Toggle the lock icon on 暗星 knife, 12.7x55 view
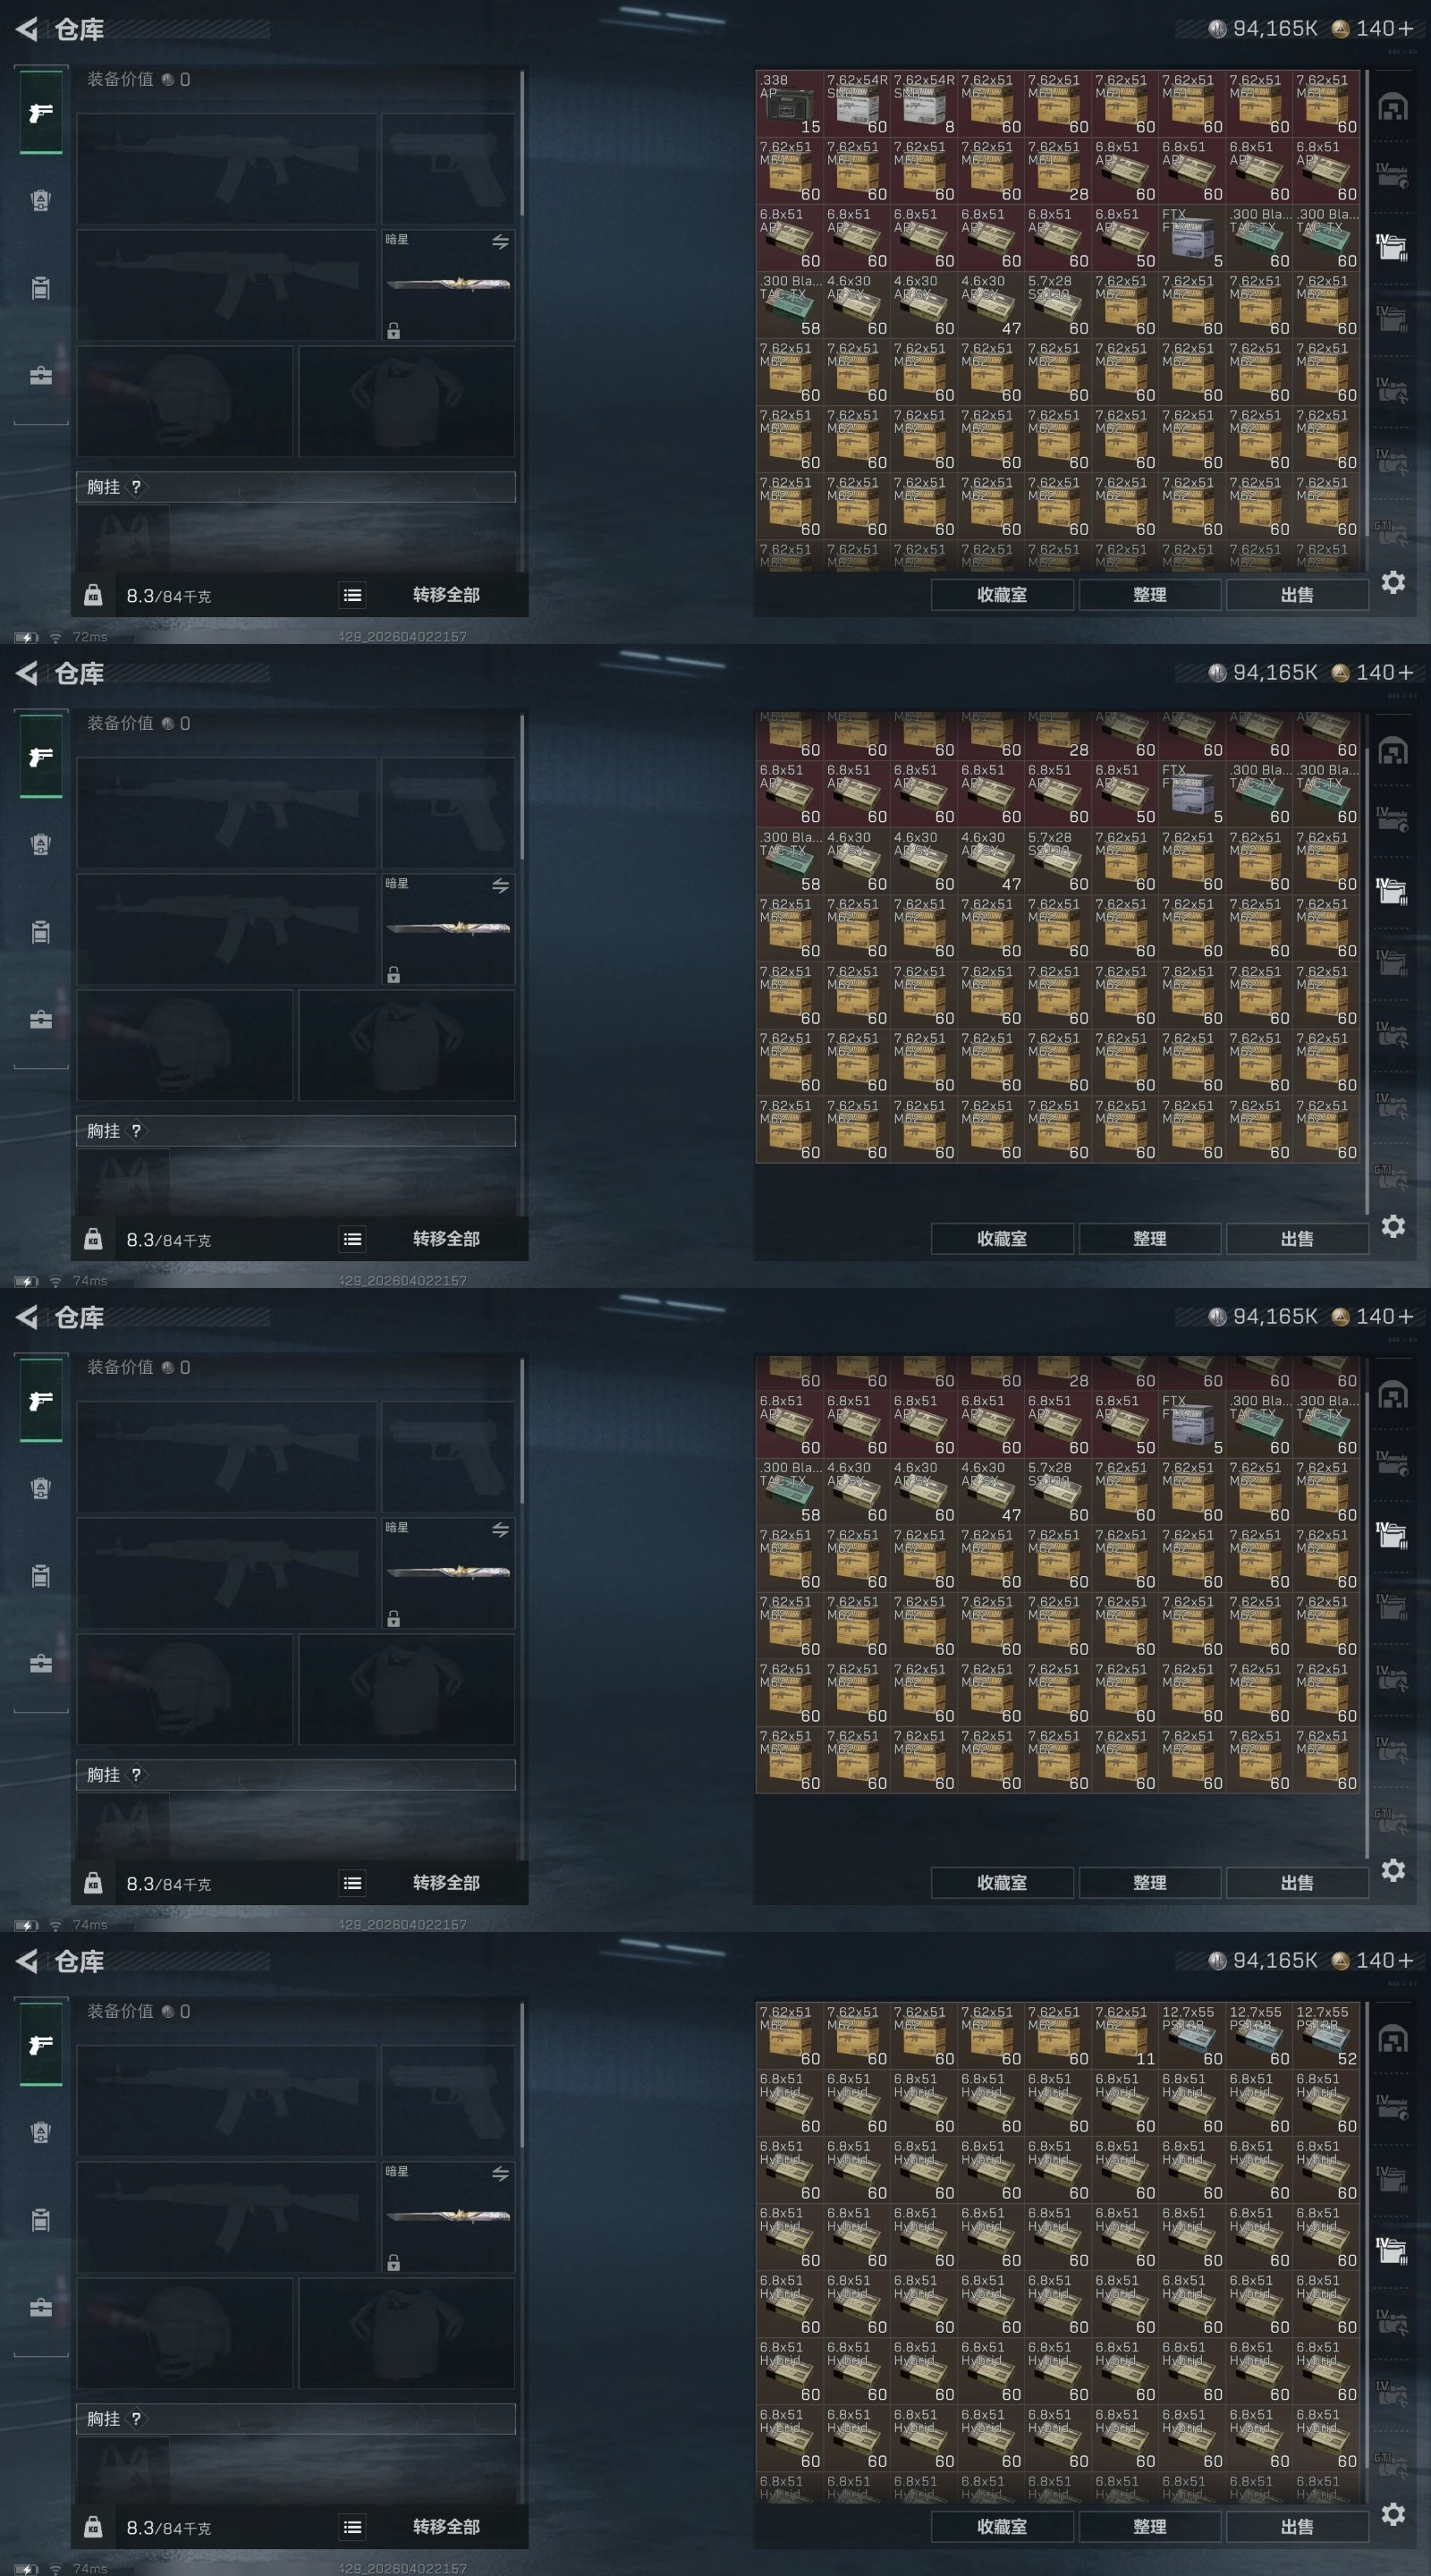The image size is (1431, 2576). pyautogui.click(x=394, y=2262)
